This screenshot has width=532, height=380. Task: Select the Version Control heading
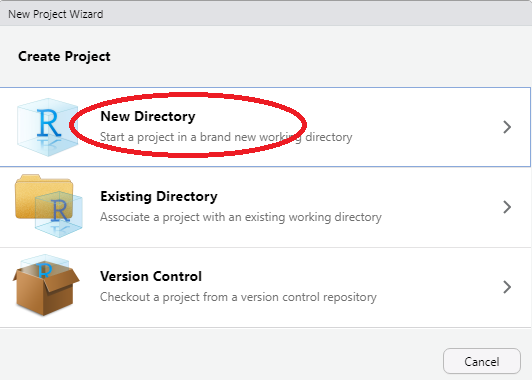[x=151, y=276]
